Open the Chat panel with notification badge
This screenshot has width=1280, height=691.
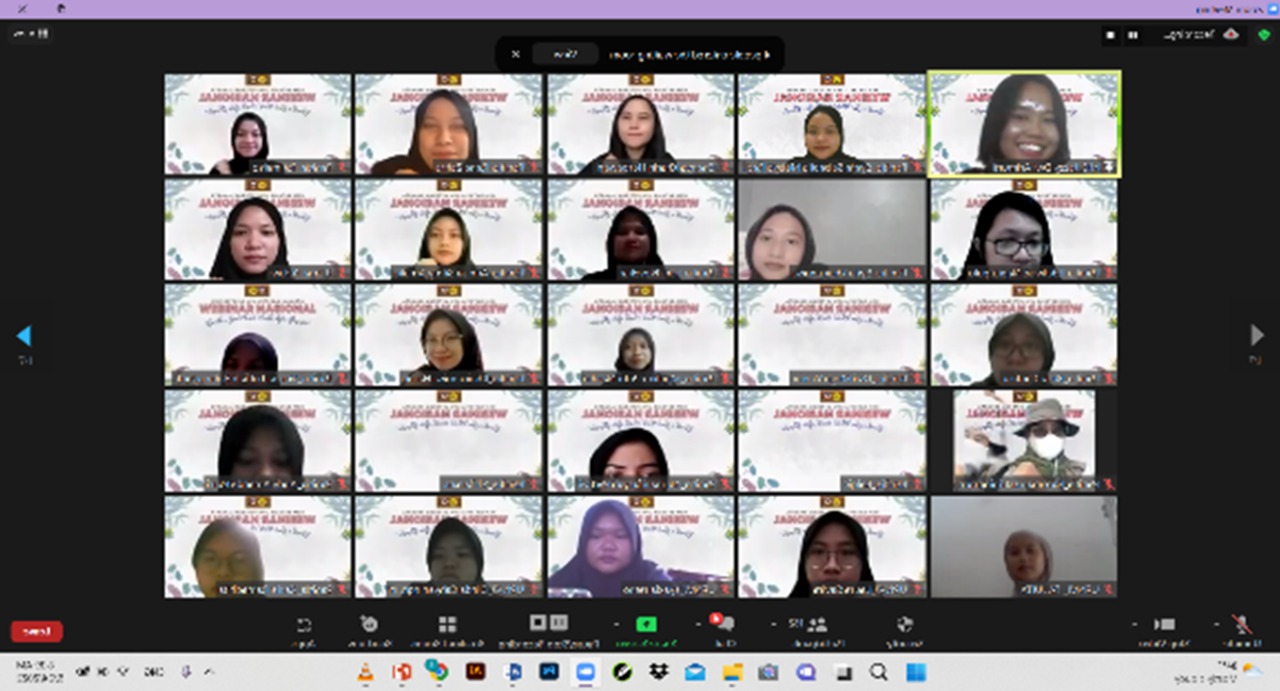click(x=725, y=624)
